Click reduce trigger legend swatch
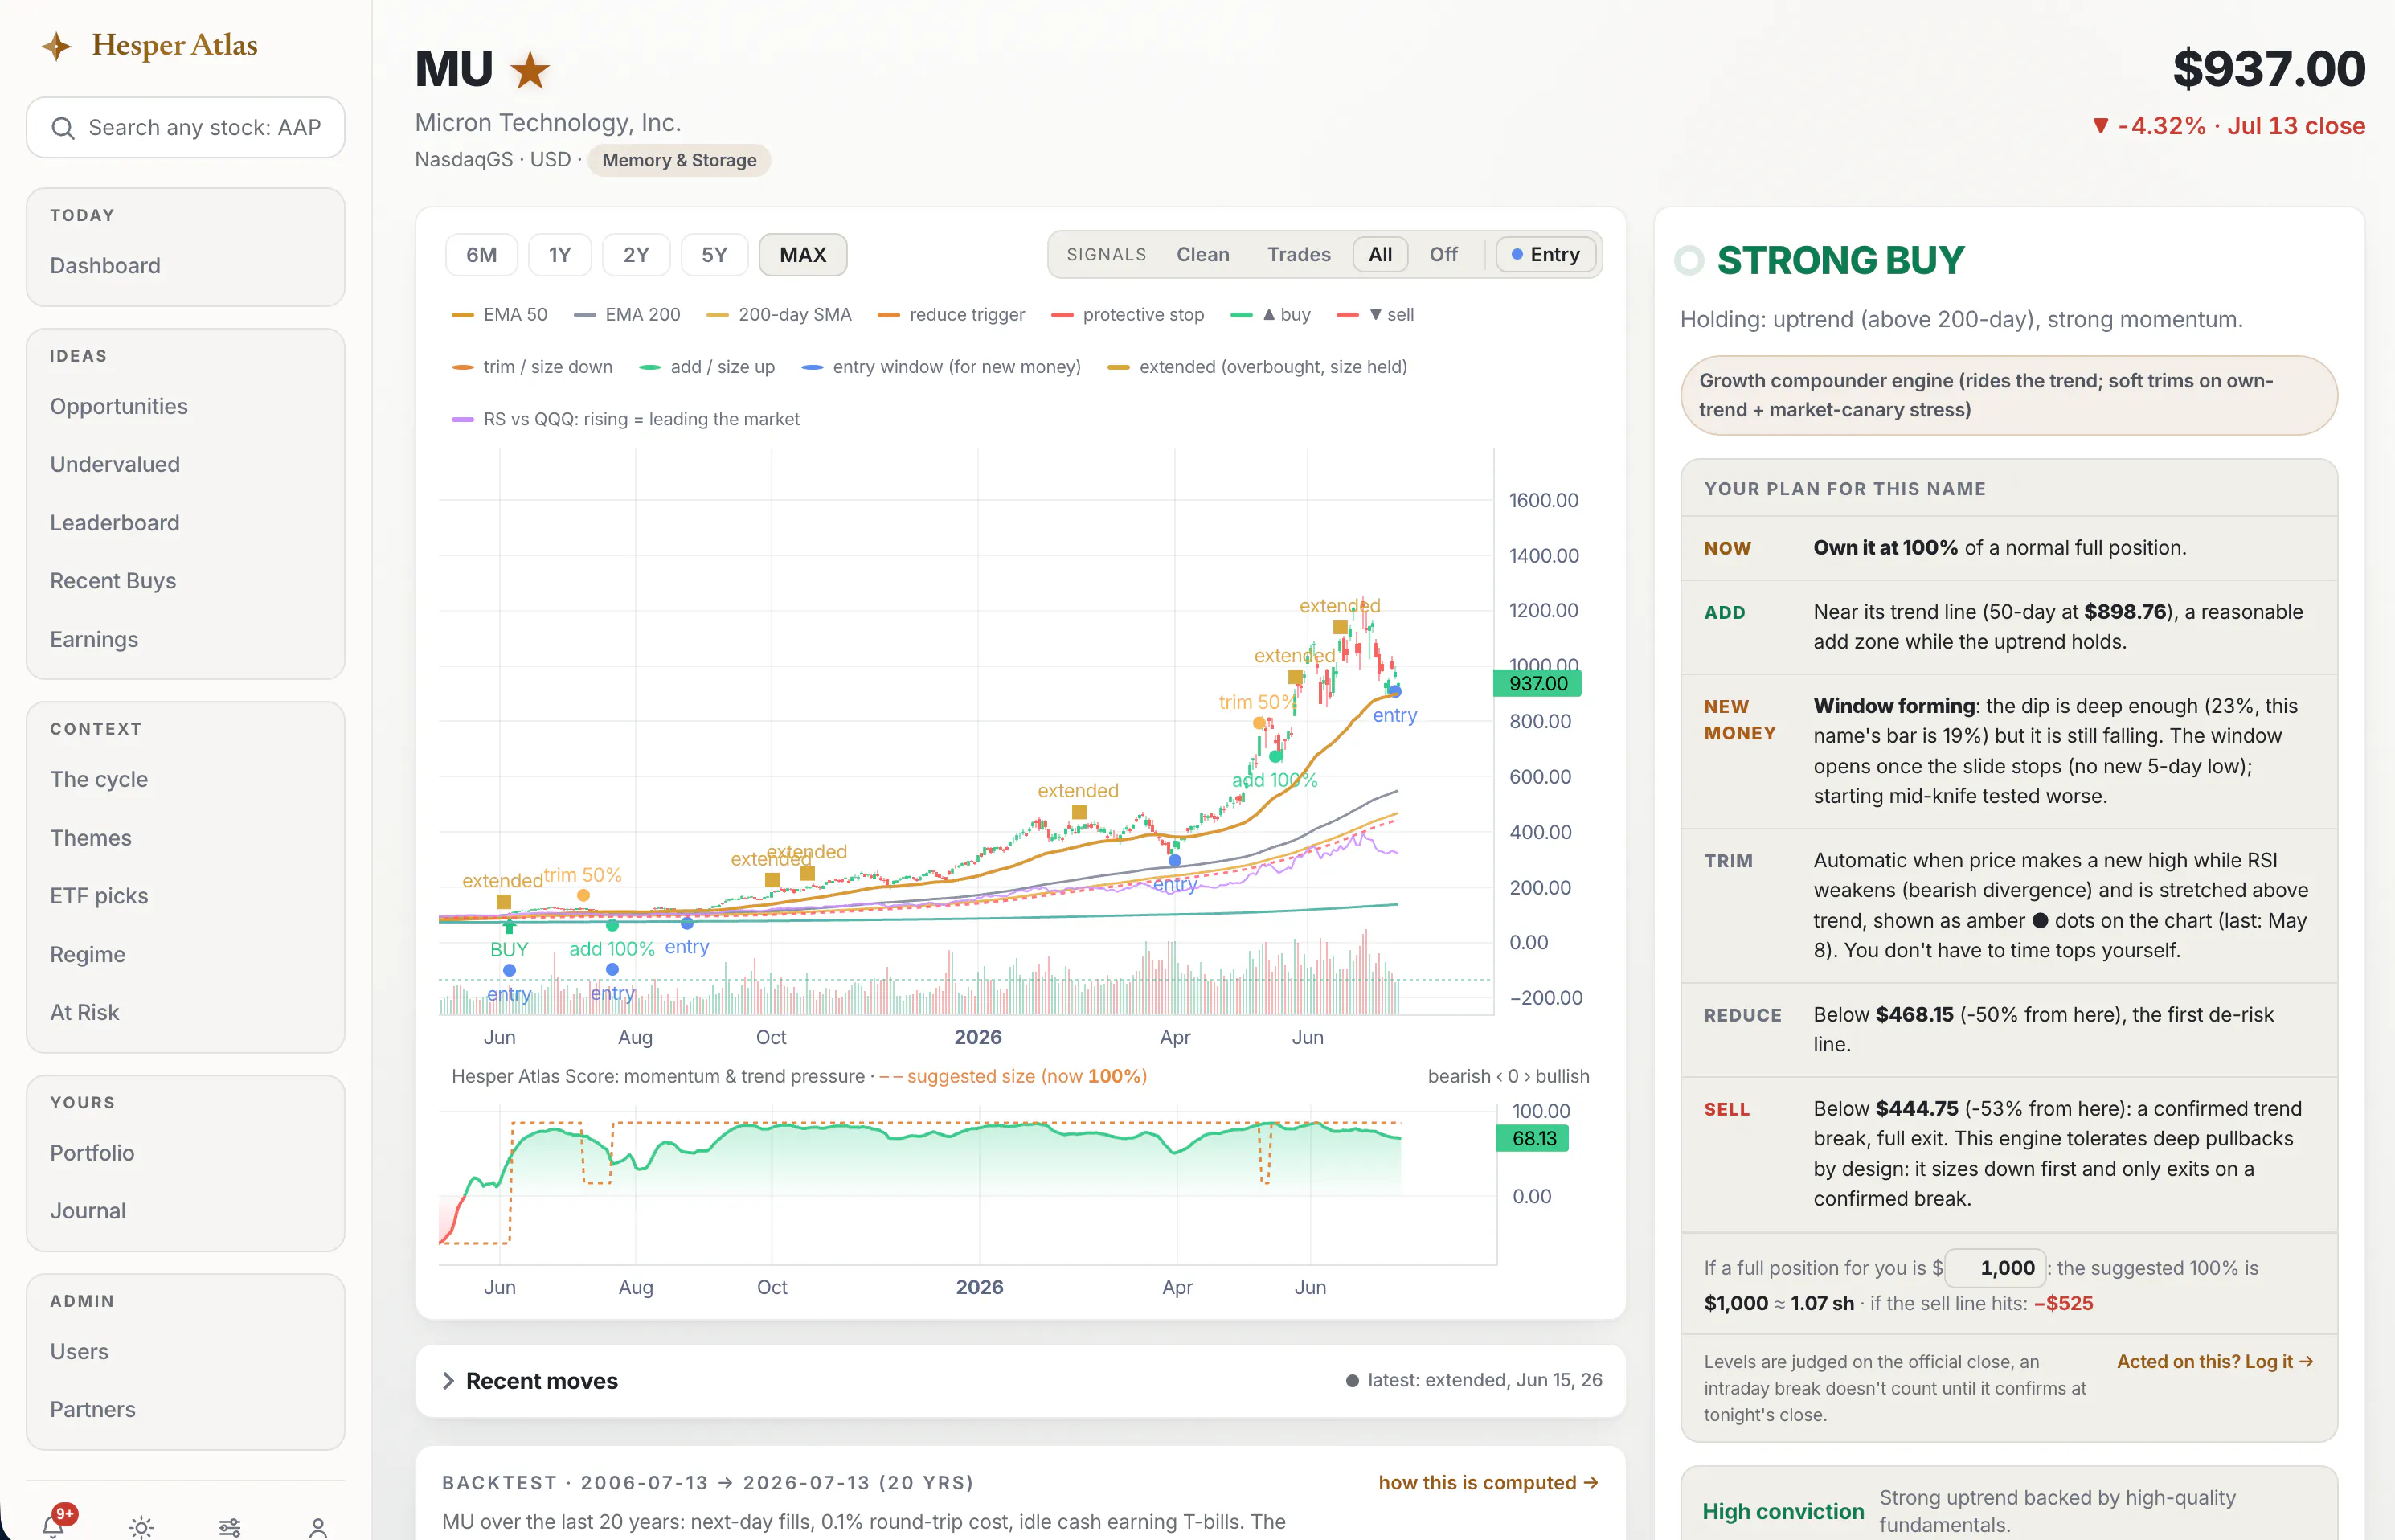Image resolution: width=2395 pixels, height=1540 pixels. point(888,315)
